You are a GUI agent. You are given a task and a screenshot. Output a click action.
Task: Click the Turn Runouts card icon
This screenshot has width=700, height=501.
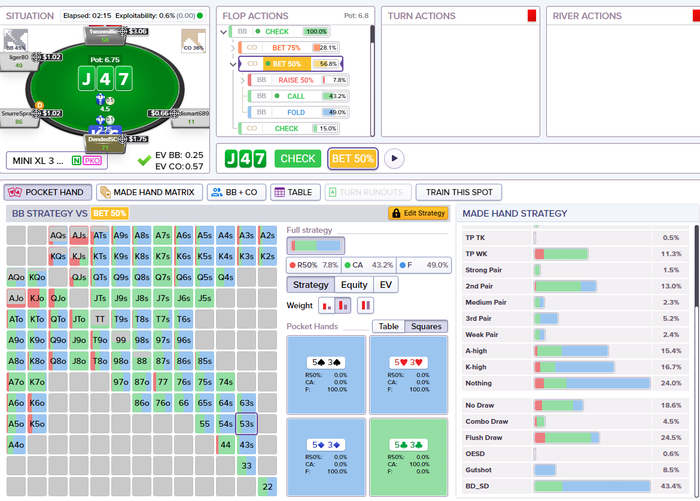(x=332, y=192)
